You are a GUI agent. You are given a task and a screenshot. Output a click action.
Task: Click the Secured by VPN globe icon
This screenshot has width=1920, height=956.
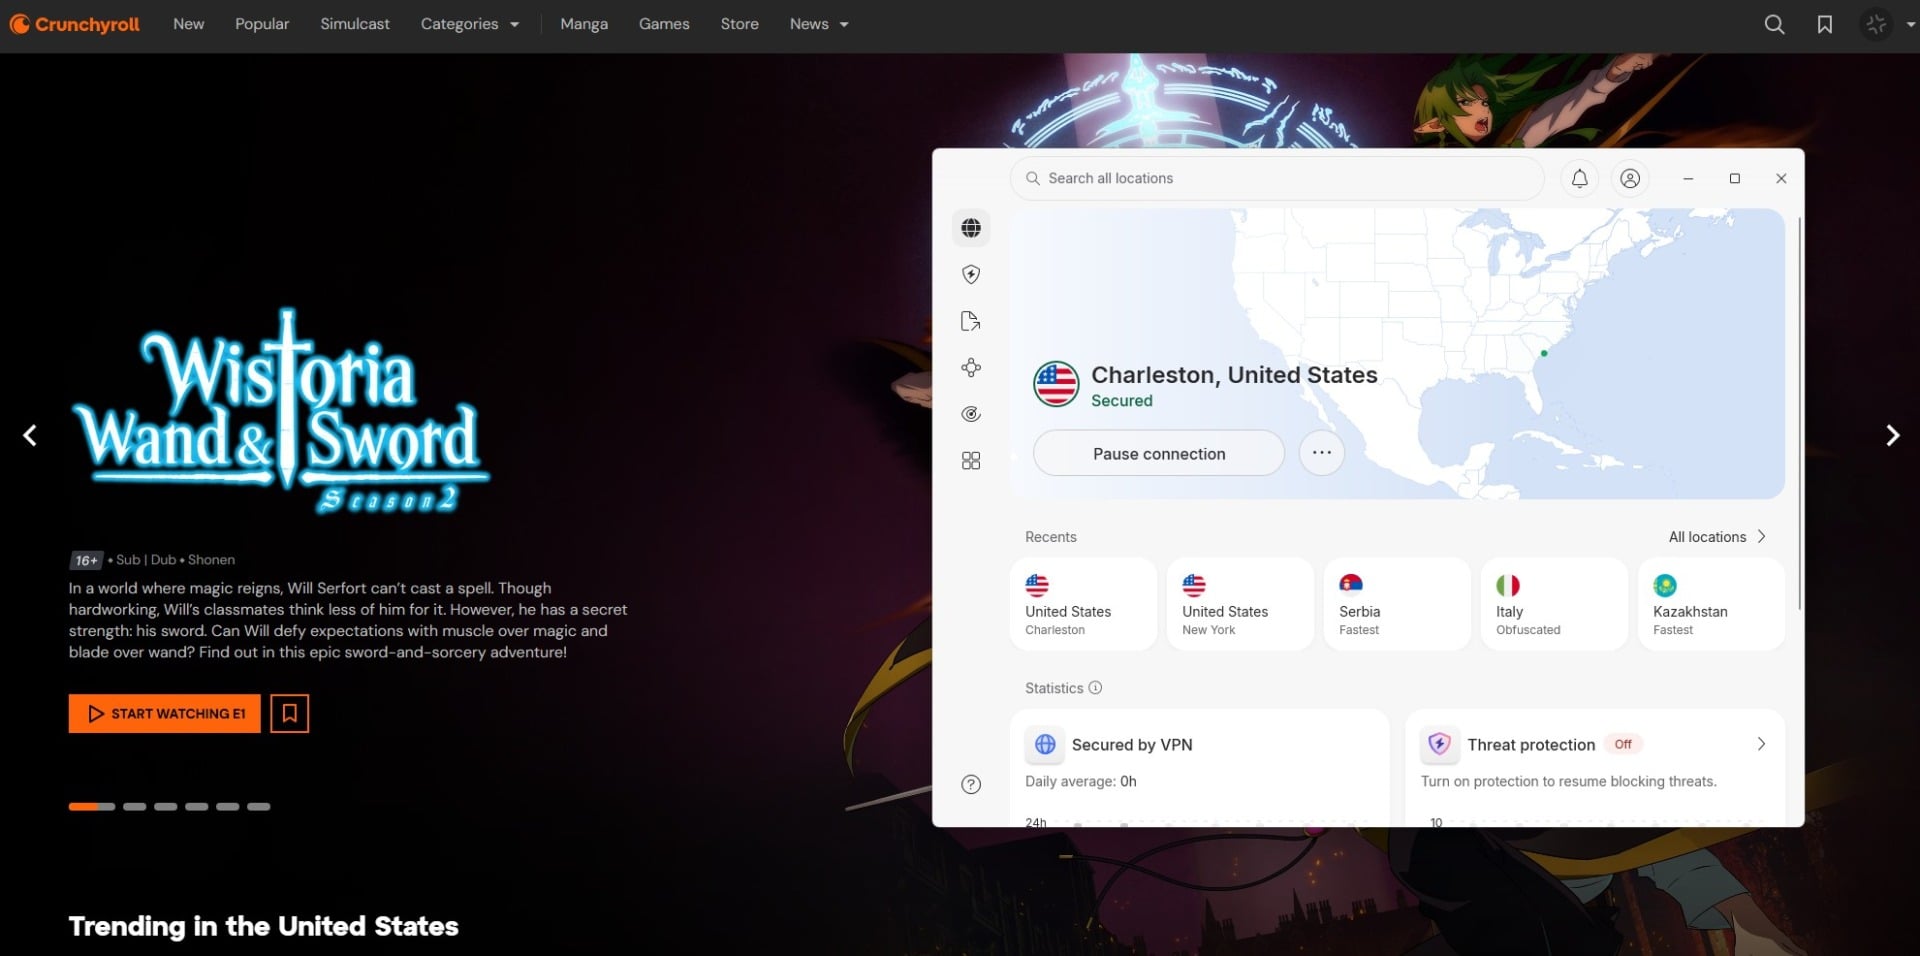tap(1045, 745)
